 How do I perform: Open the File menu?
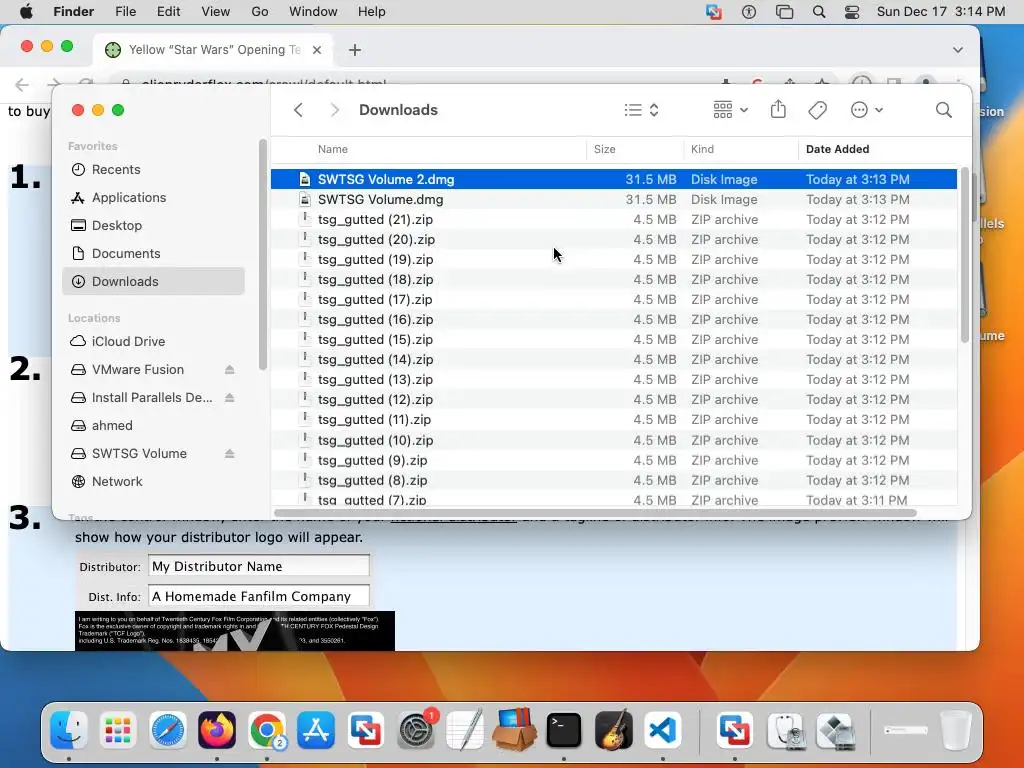(x=125, y=12)
